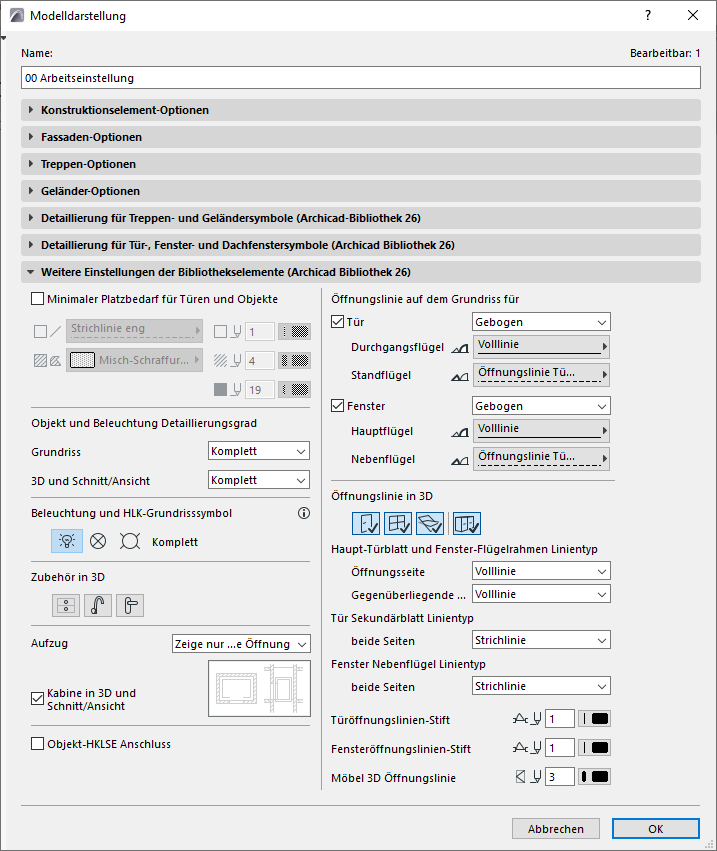
Task: Click Türöffnungslinien-Stift pen color swatch
Action: (594, 719)
